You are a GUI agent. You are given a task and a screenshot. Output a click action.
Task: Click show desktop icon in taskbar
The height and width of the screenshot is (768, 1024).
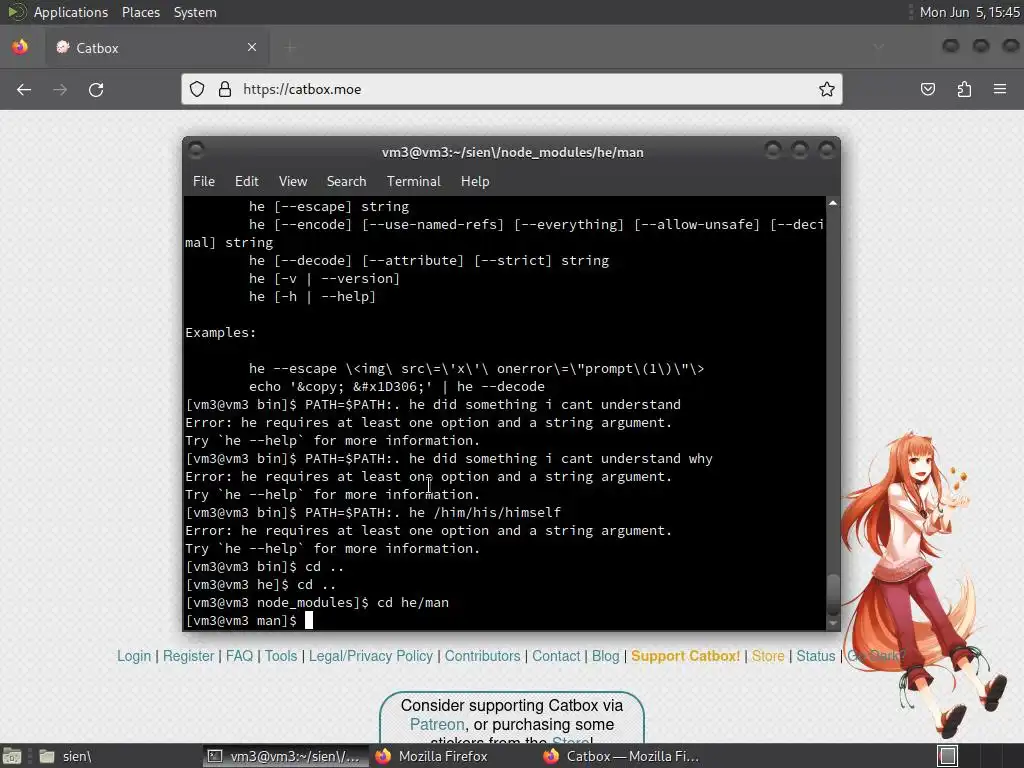pyautogui.click(x=12, y=756)
